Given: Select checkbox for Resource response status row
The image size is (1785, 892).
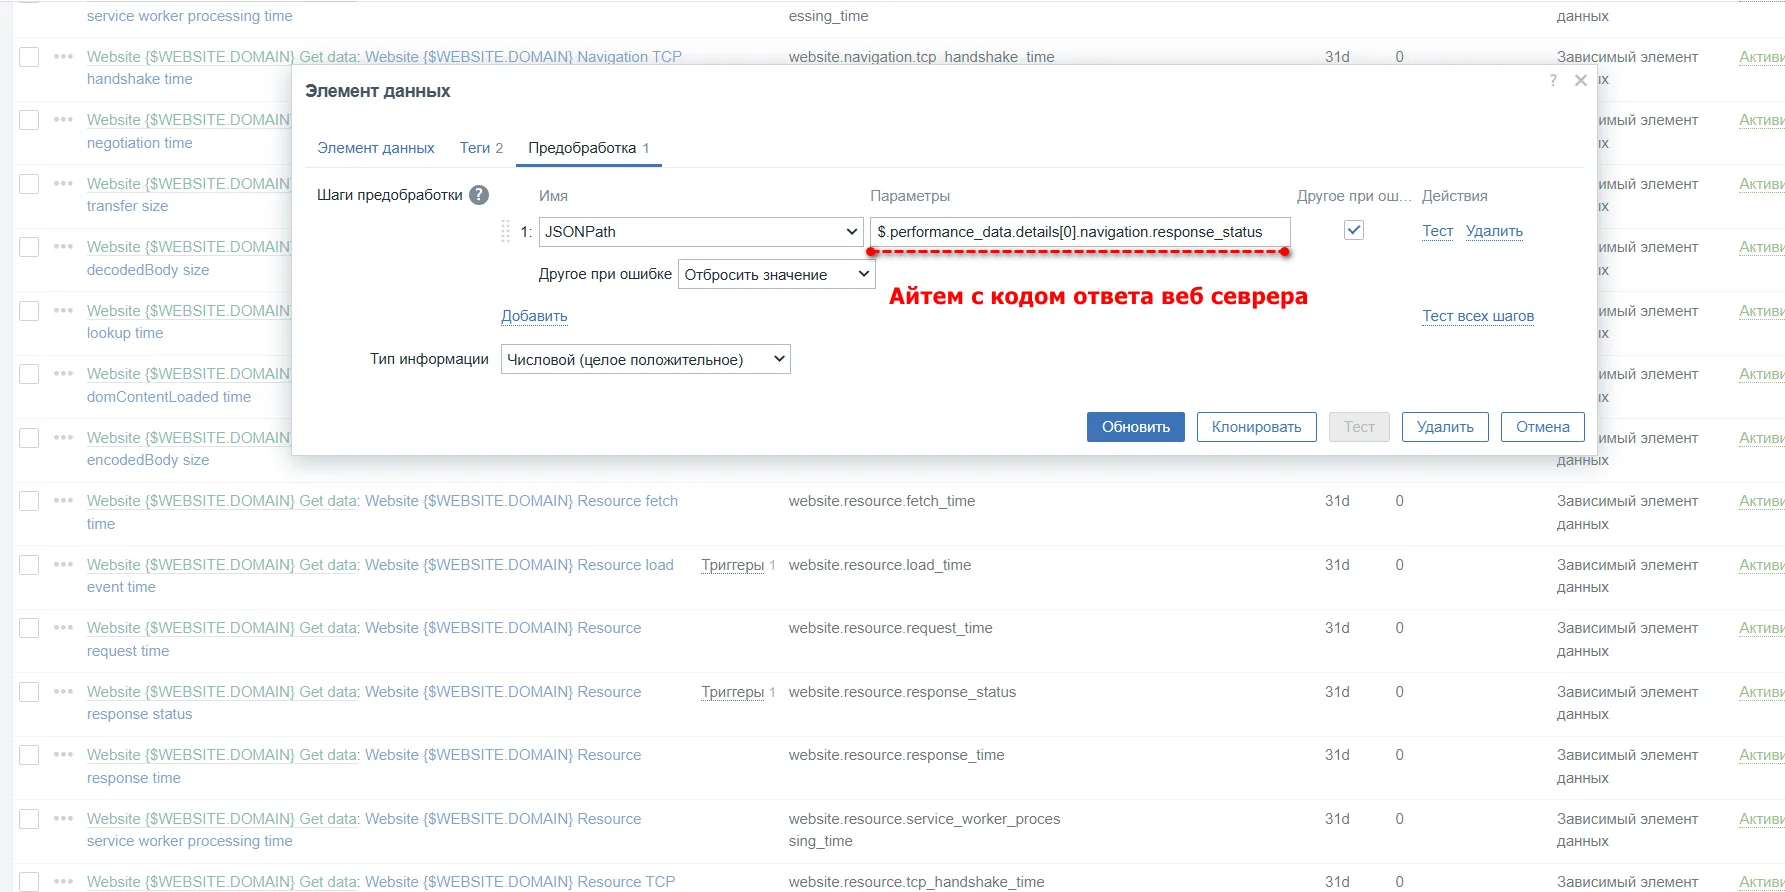Looking at the screenshot, I should 30,692.
